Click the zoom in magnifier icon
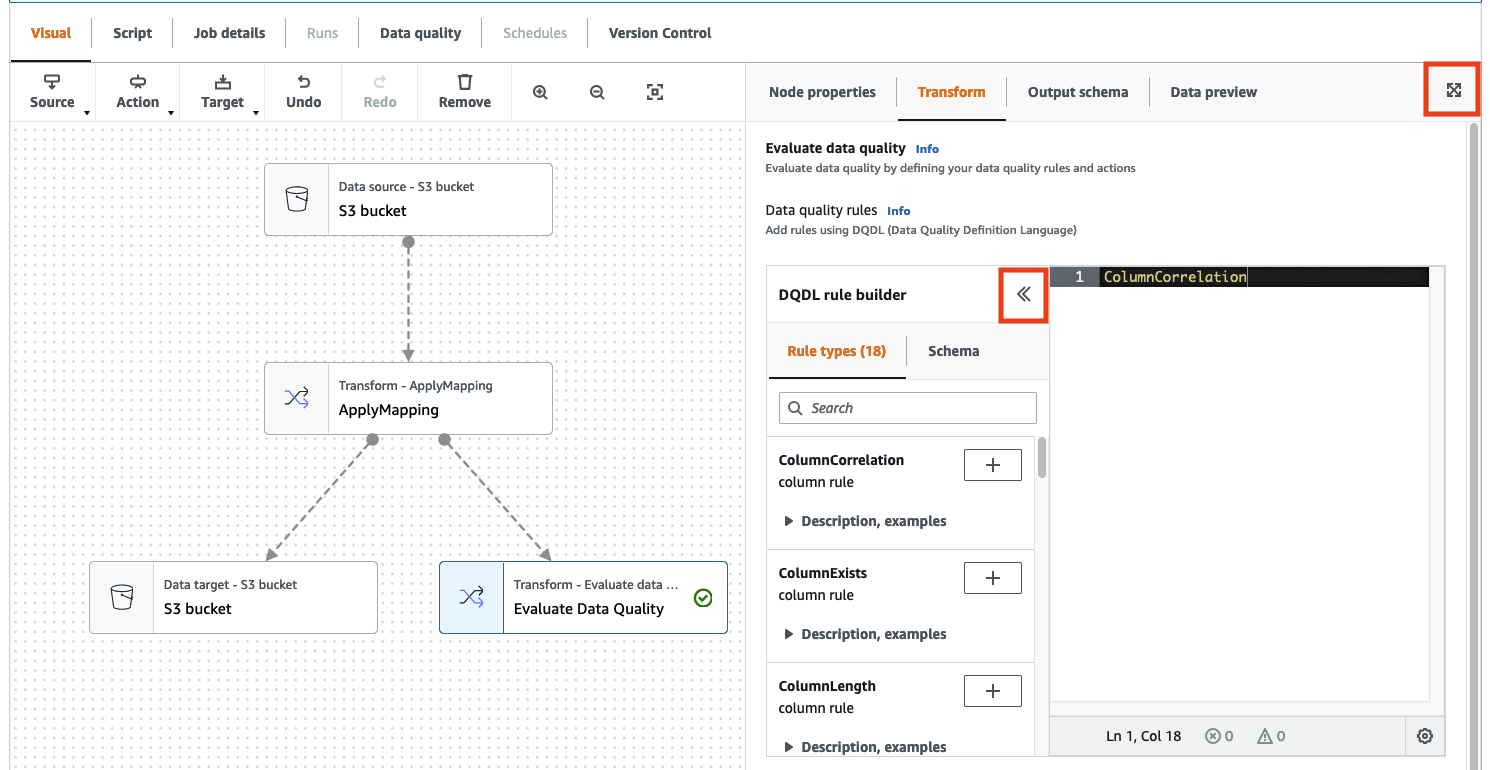The width and height of the screenshot is (1490, 770). 540,92
